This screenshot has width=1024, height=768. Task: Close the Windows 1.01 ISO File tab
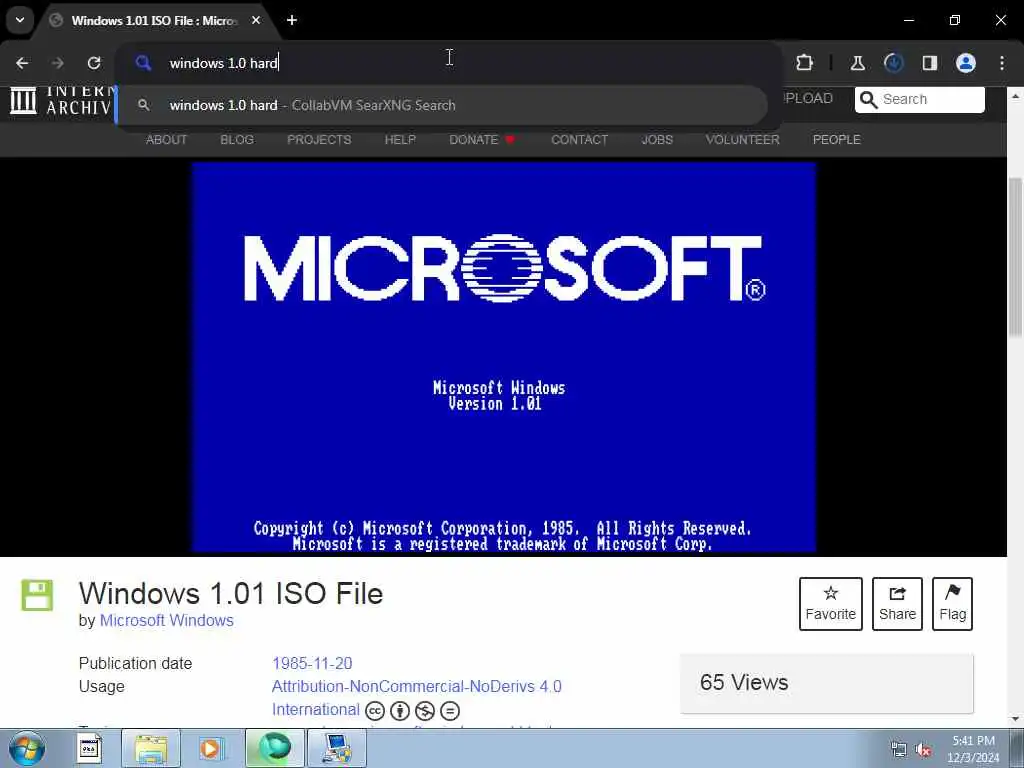(256, 20)
